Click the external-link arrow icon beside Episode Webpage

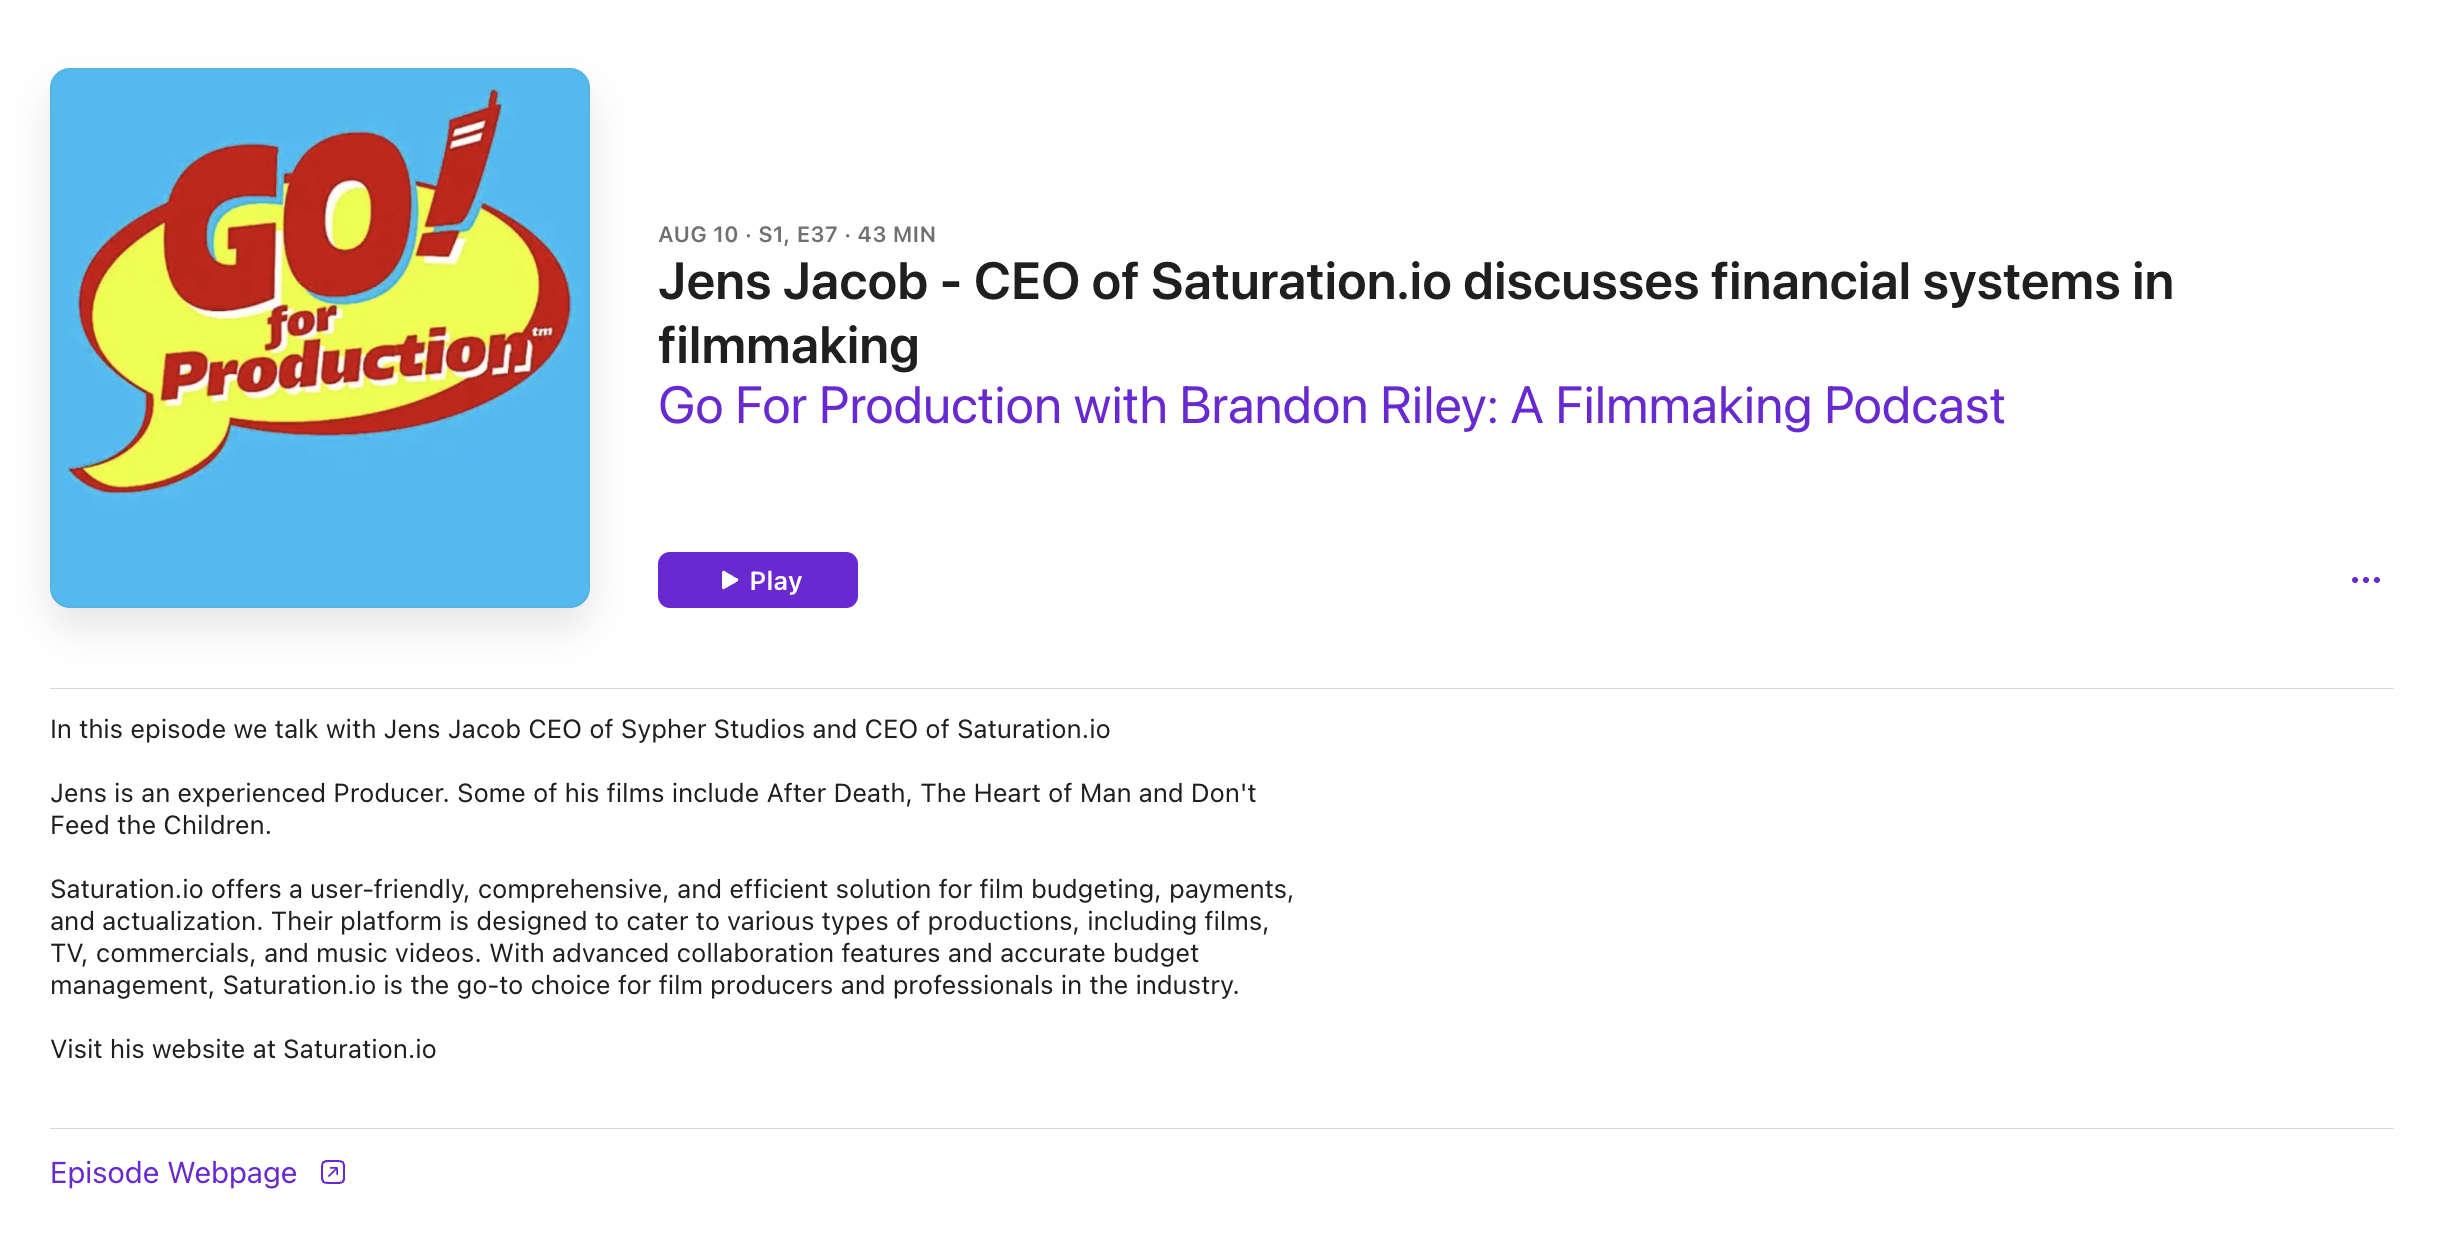(x=333, y=1172)
